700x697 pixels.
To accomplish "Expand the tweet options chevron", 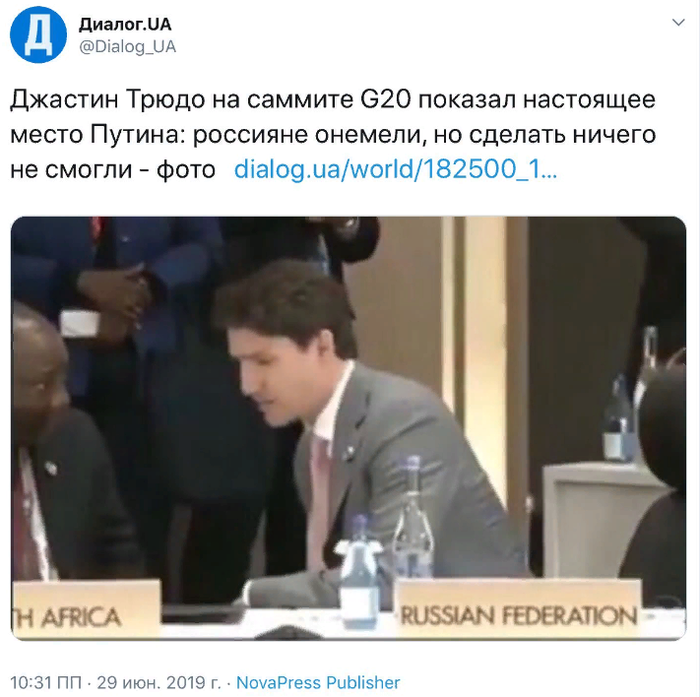I will [678, 22].
